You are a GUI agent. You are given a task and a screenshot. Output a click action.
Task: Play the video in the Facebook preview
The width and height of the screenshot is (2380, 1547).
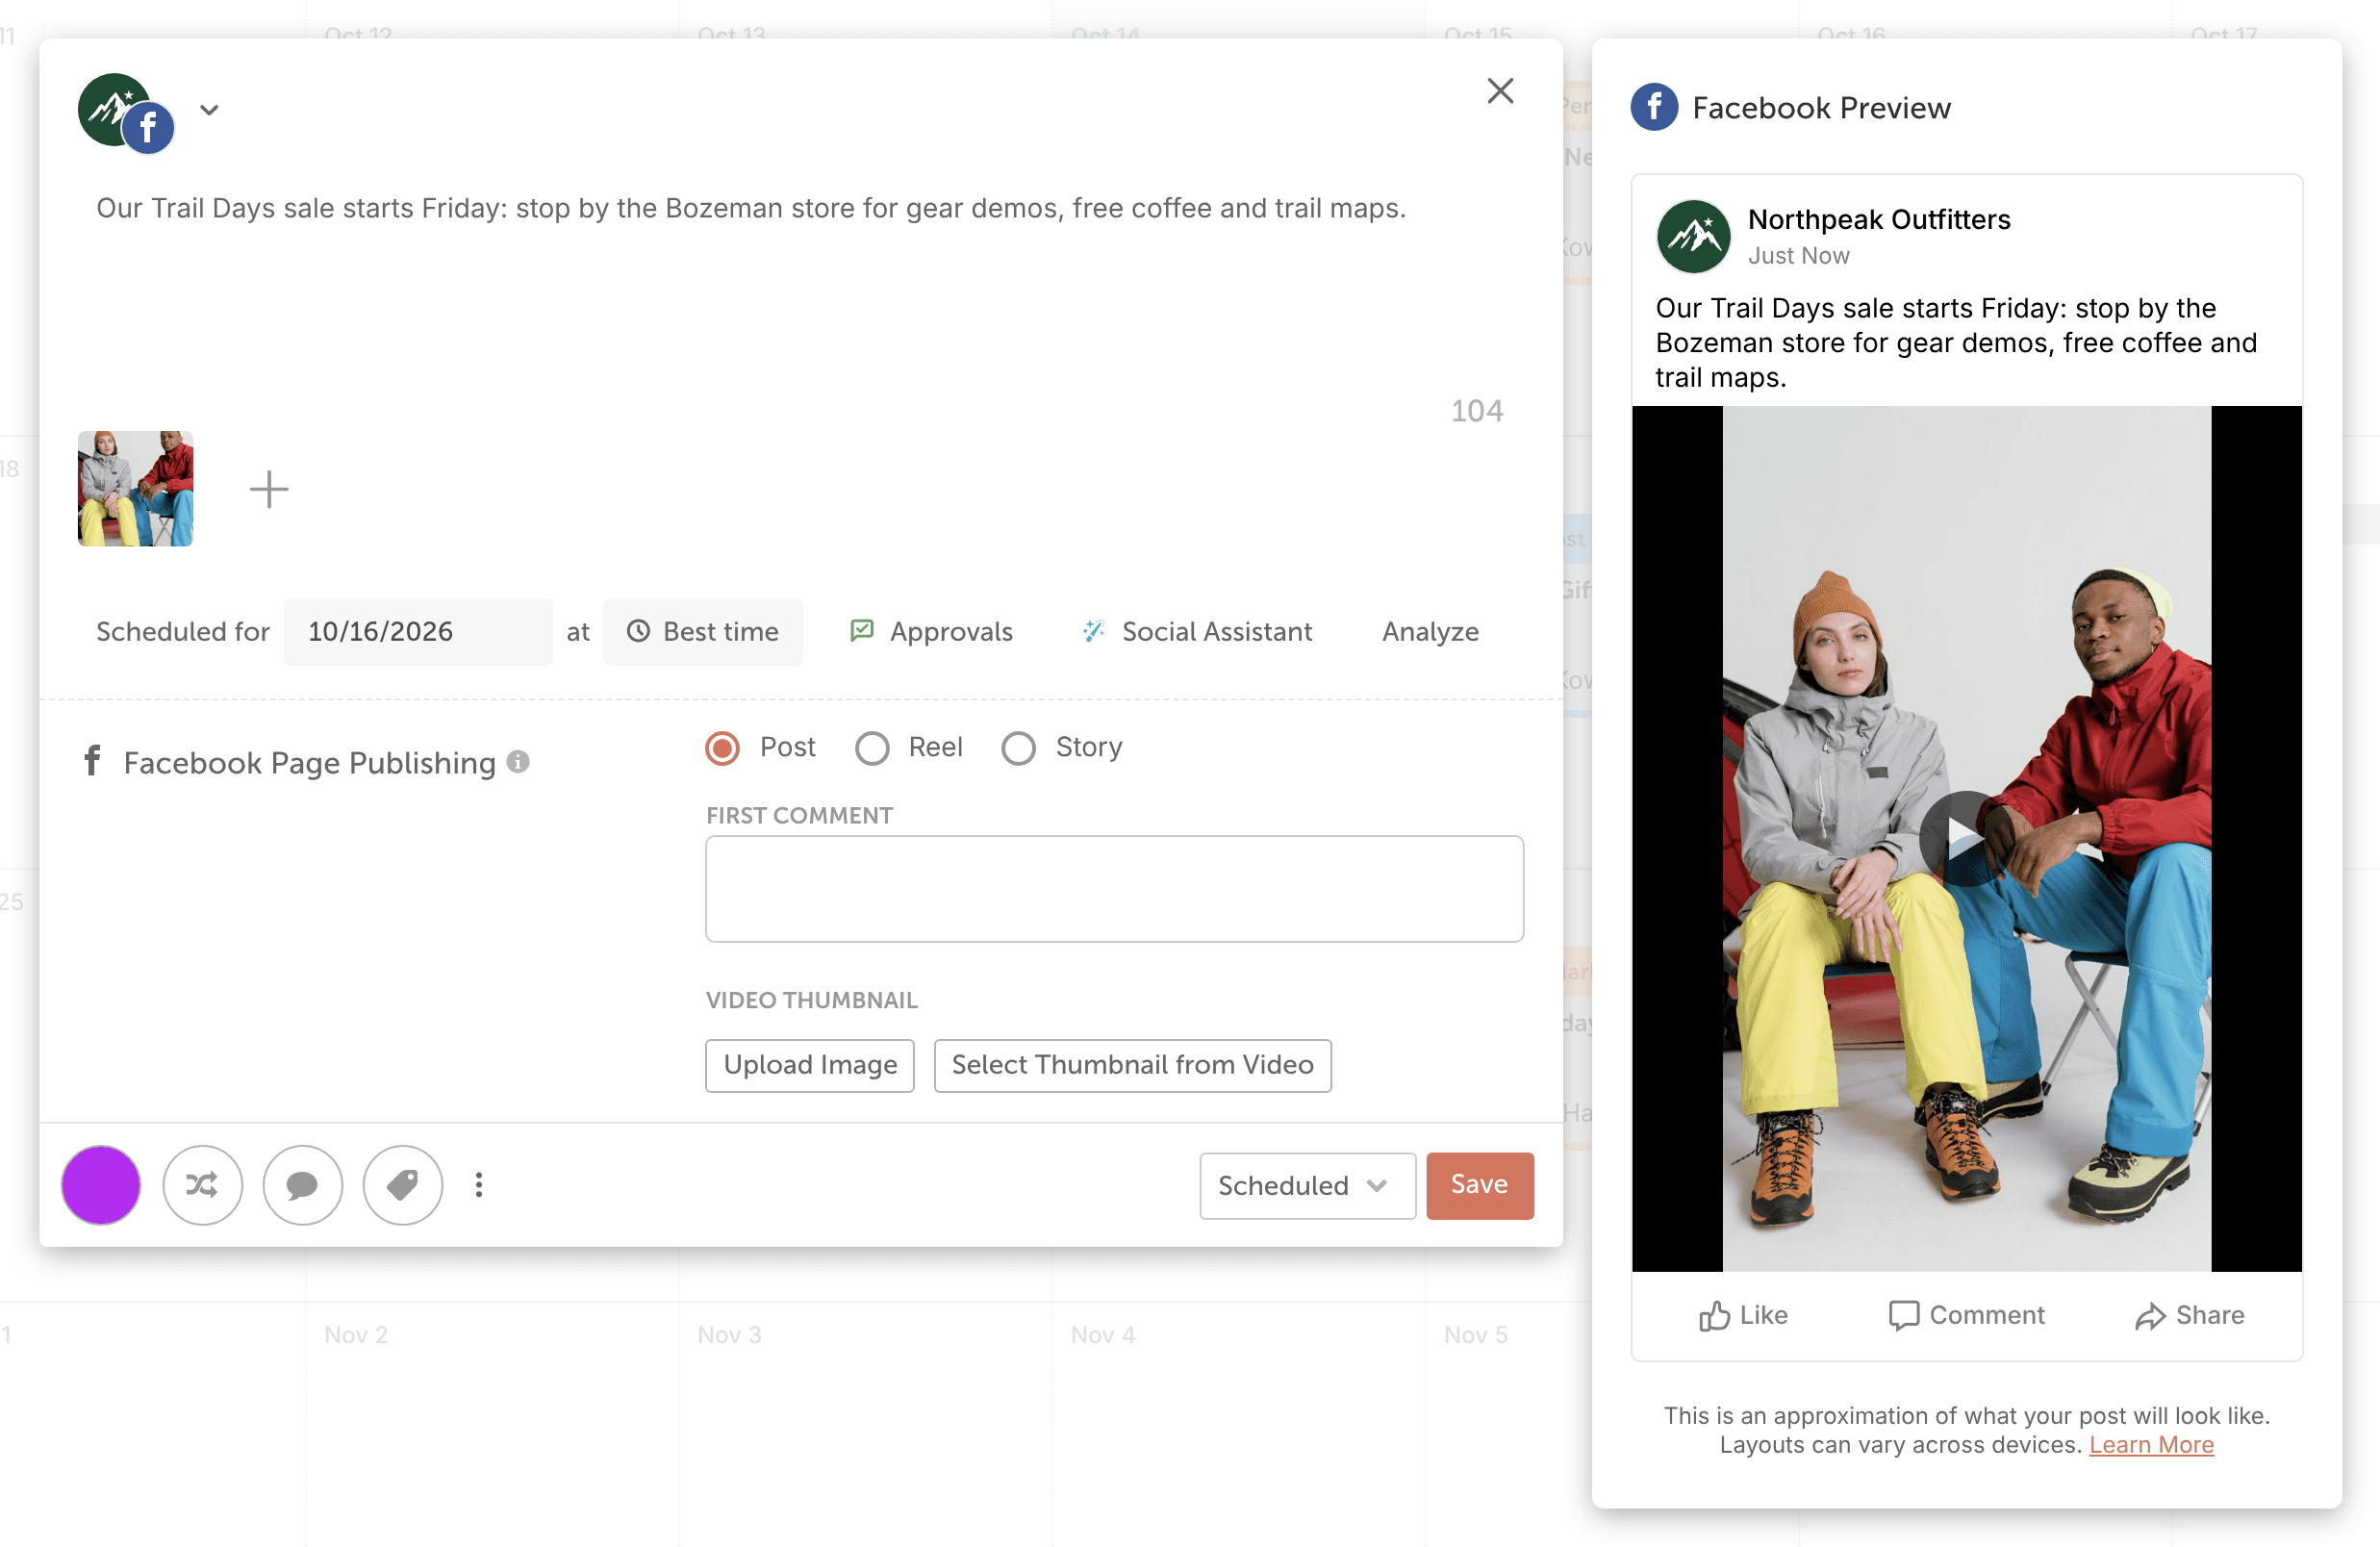[1965, 838]
